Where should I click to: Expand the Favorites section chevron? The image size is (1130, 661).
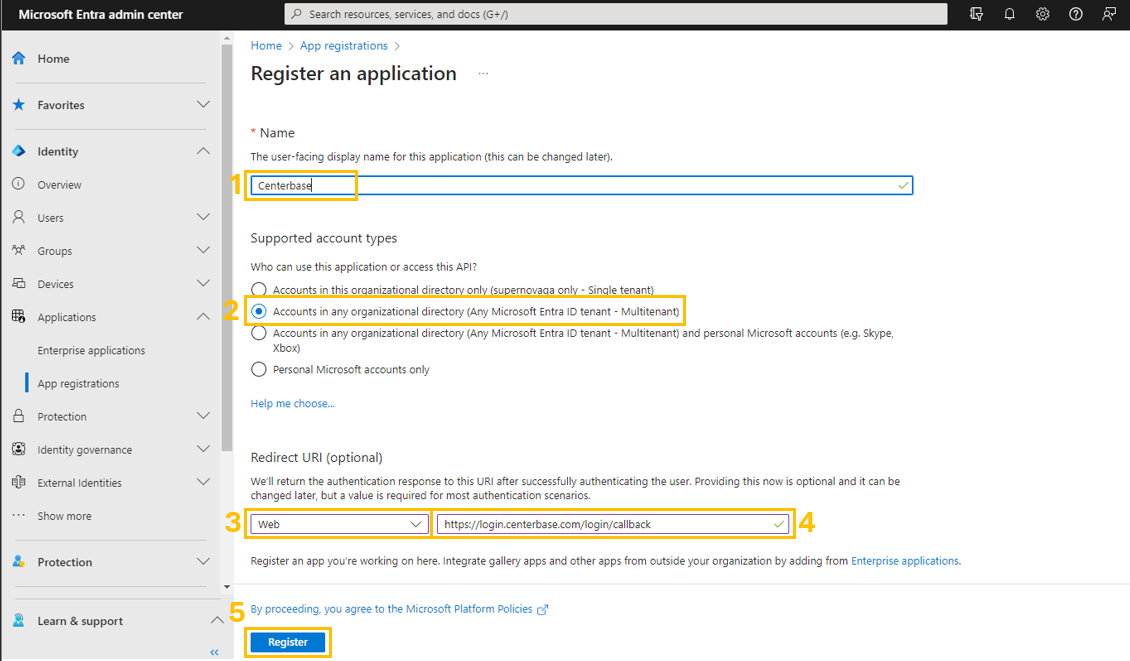point(203,105)
